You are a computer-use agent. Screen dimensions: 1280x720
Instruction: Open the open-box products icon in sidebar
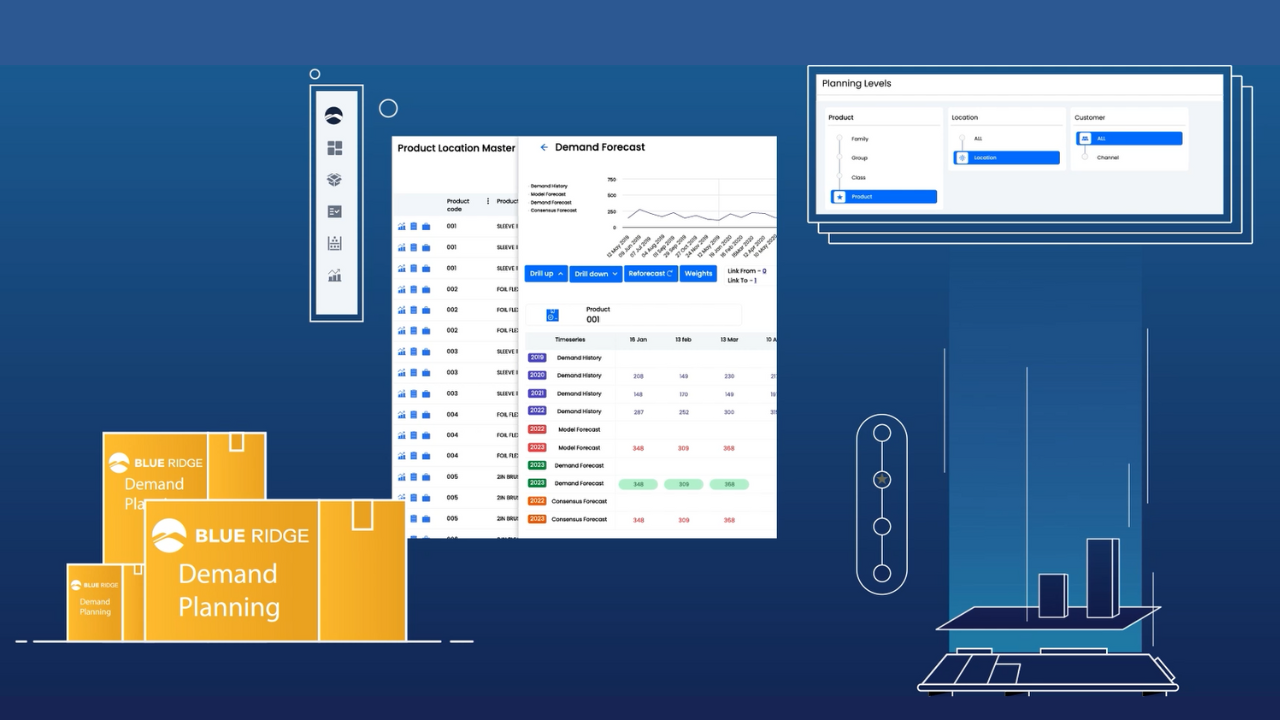[x=335, y=180]
